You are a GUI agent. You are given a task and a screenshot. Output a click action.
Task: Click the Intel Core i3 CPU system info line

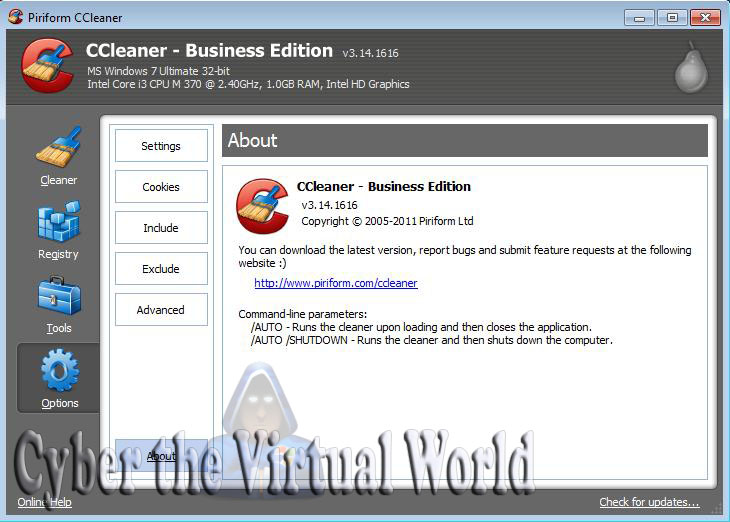[x=248, y=84]
